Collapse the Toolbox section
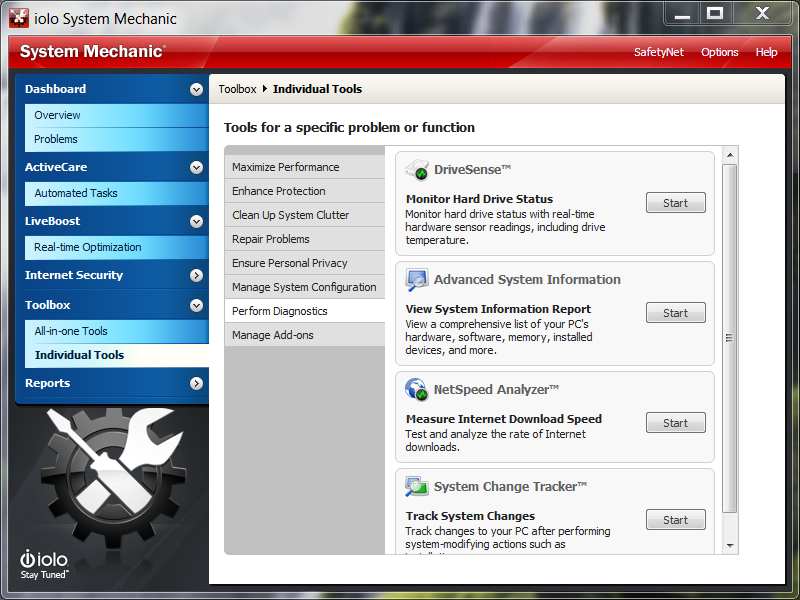The image size is (800, 600). tap(196, 305)
